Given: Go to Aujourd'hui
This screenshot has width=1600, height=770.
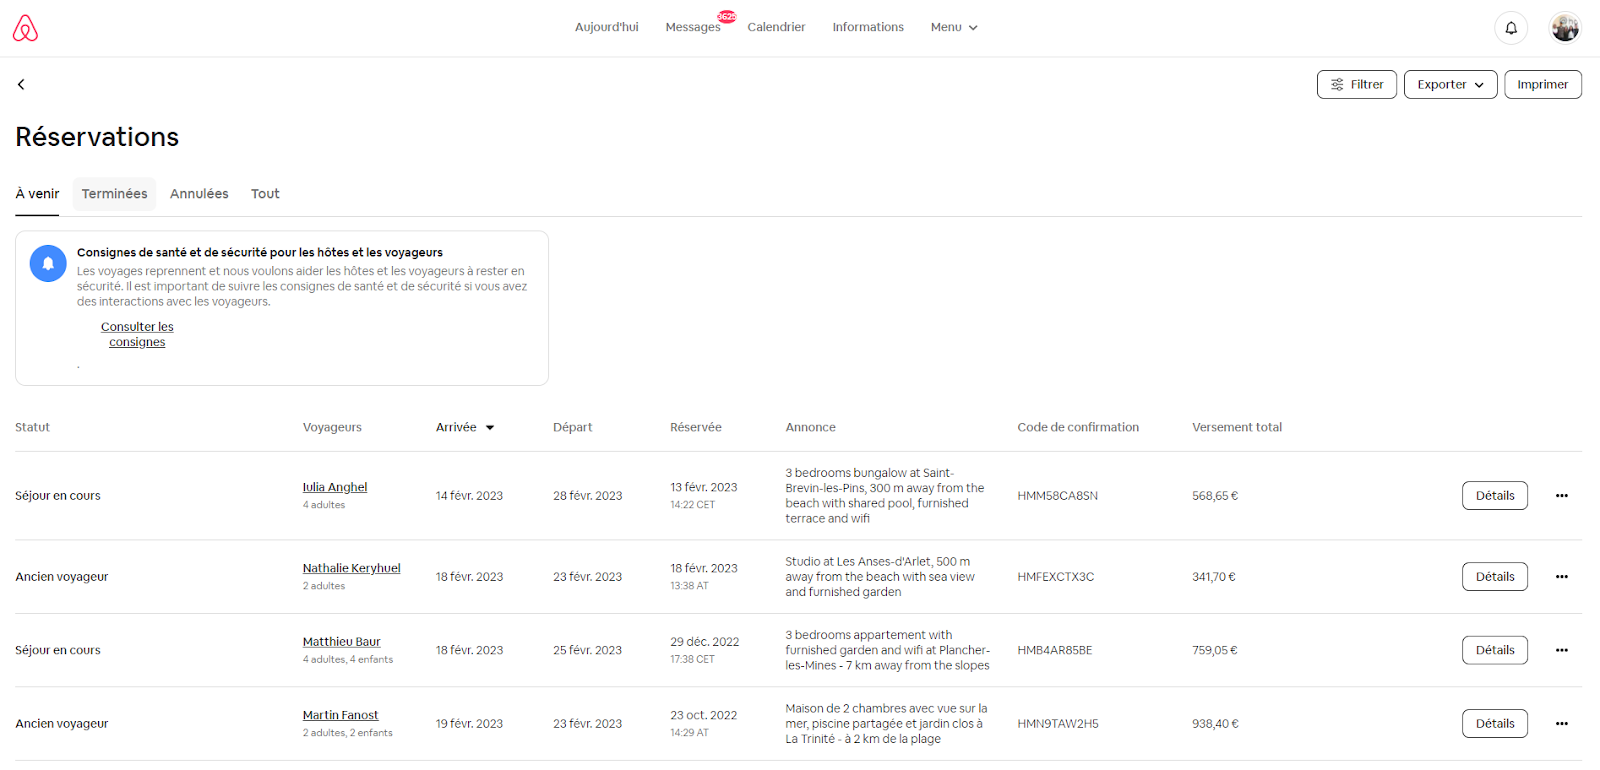Looking at the screenshot, I should [x=606, y=28].
